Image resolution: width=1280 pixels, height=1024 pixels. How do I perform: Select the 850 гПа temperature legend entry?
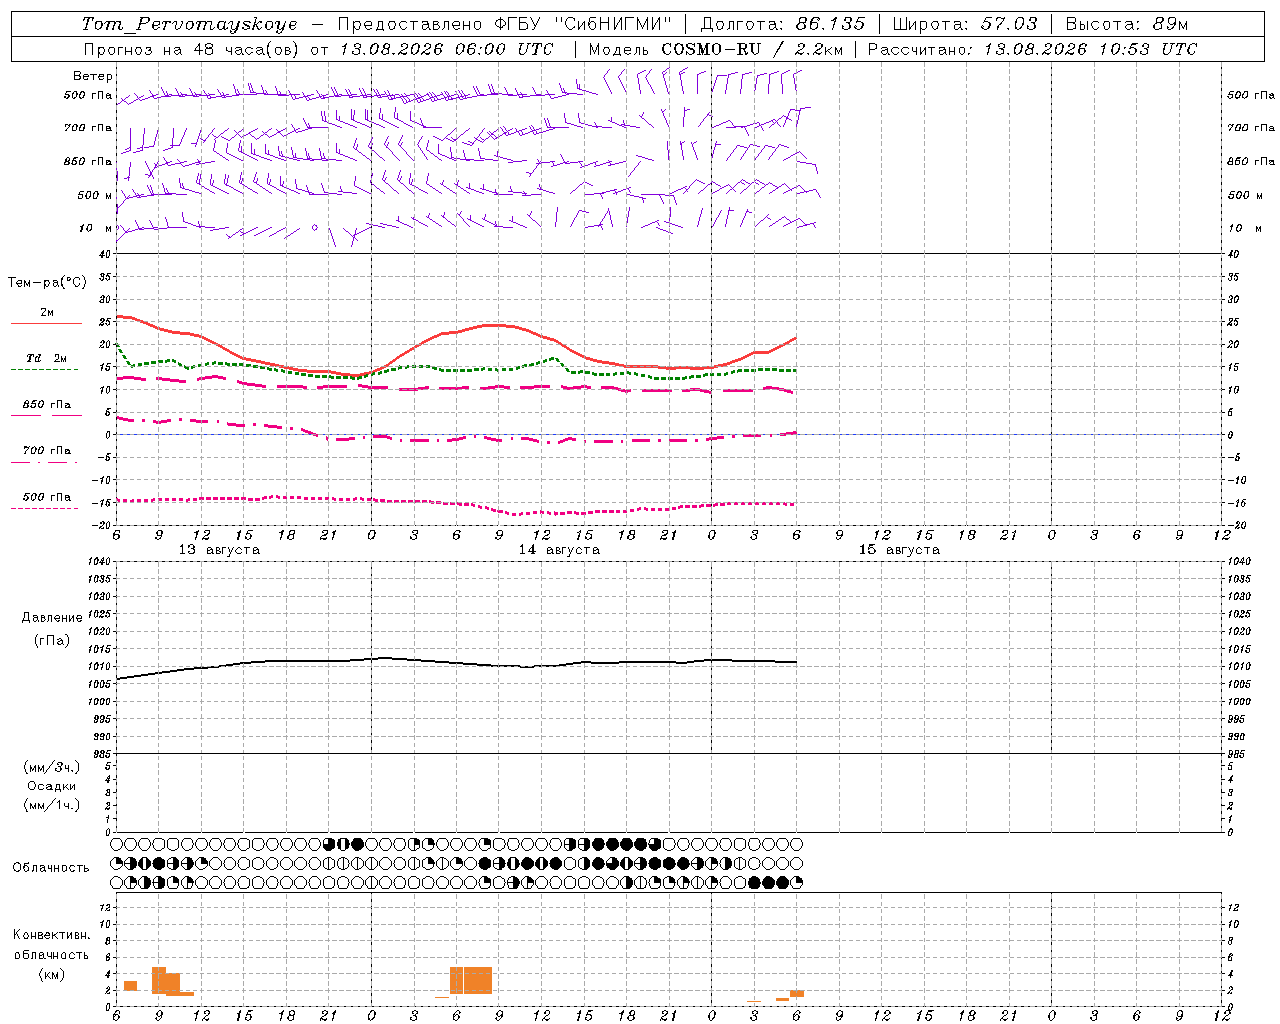[x=46, y=405]
